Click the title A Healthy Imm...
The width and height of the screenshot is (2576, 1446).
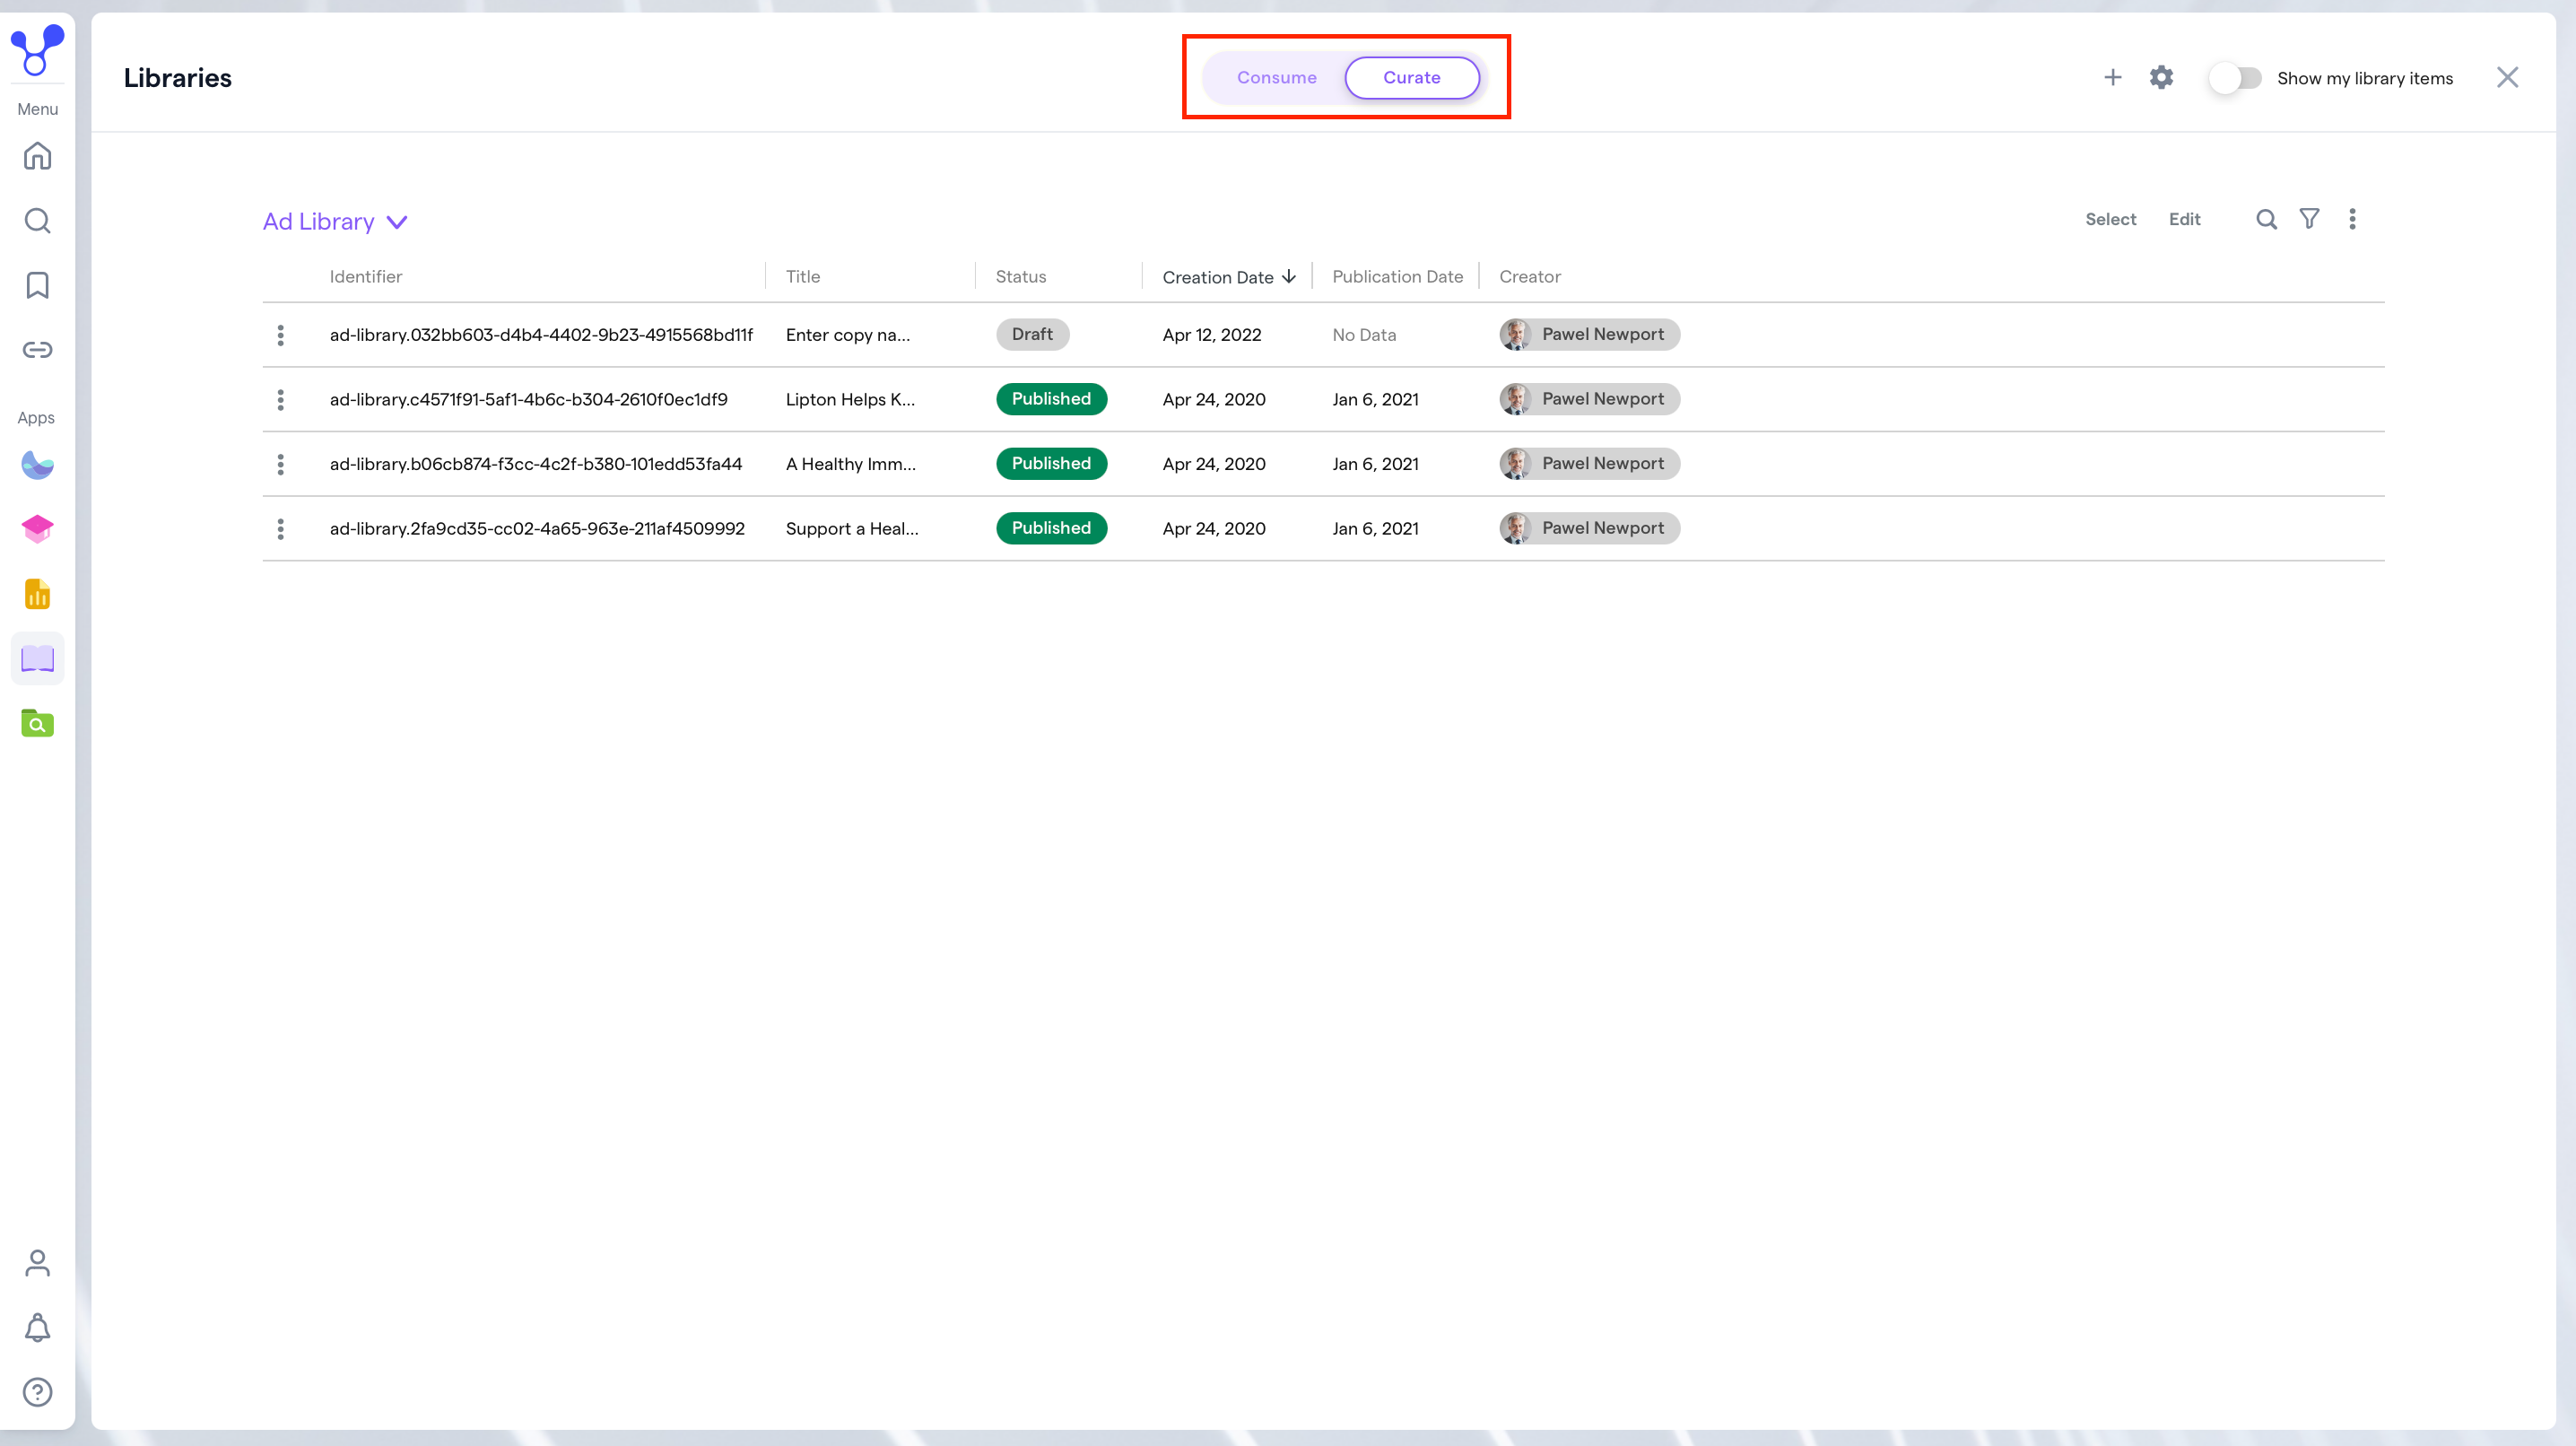(851, 464)
